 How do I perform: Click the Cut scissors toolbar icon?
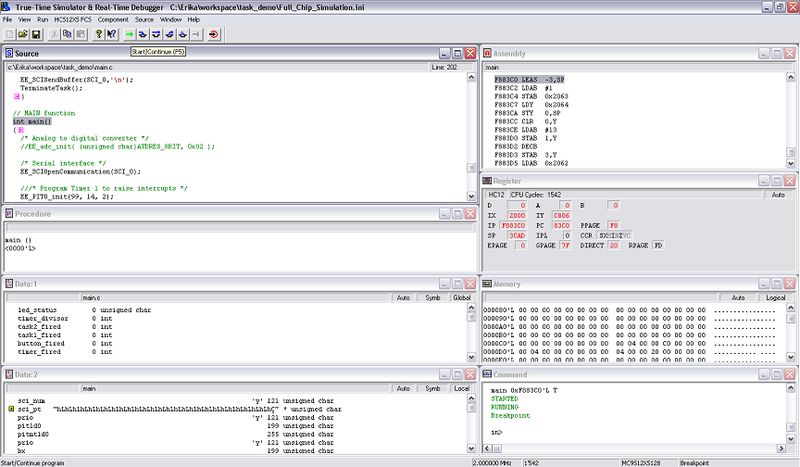[54, 34]
